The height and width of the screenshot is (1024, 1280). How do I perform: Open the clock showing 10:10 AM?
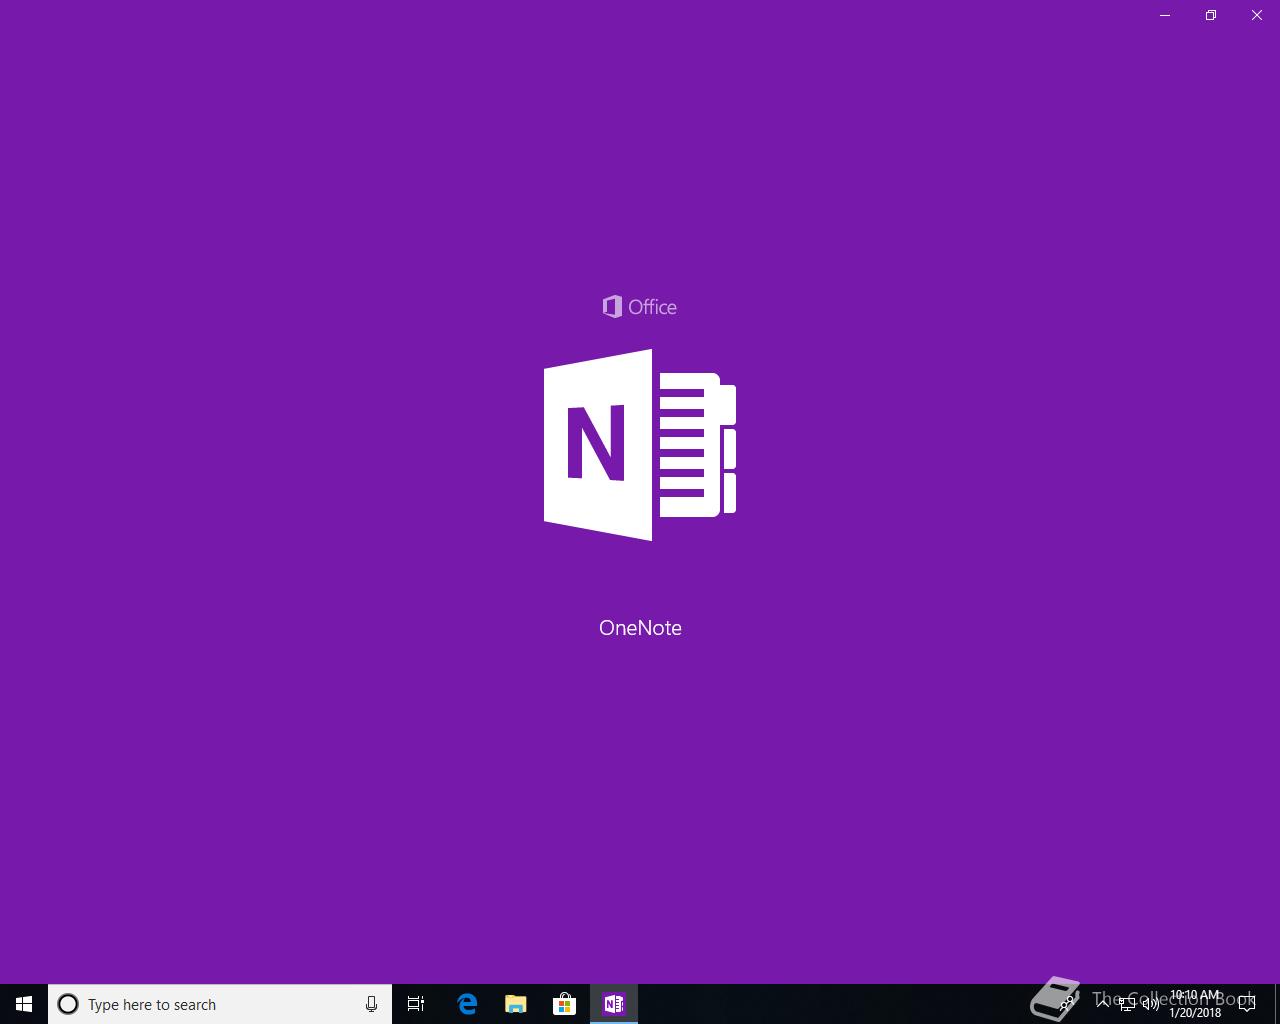[x=1195, y=1004]
